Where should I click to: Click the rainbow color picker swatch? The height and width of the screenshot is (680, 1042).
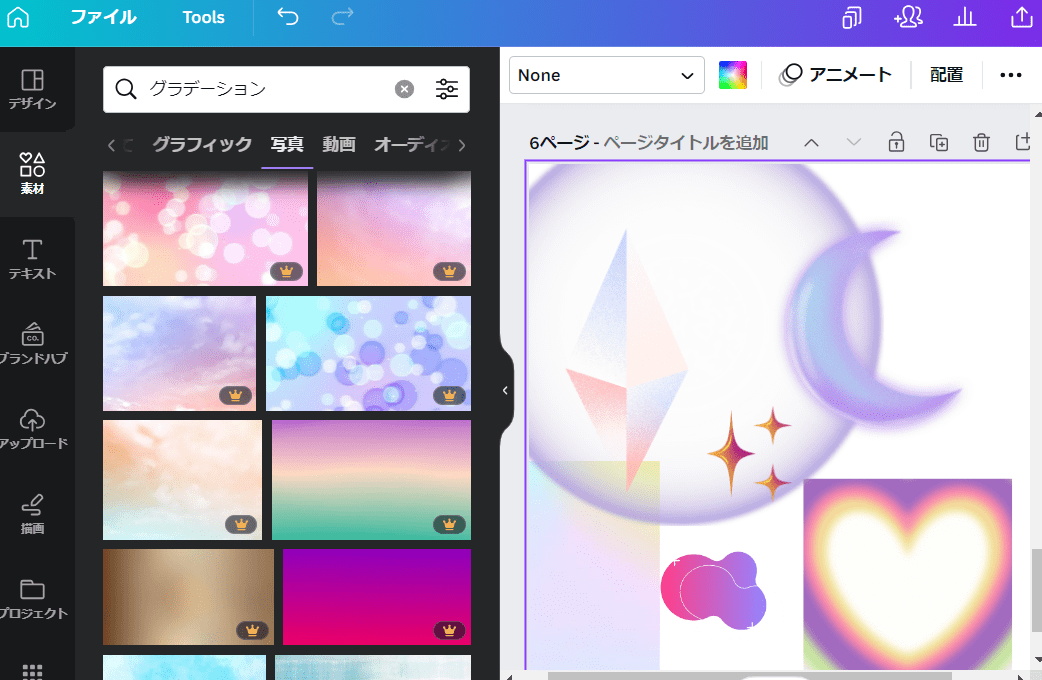pos(733,74)
